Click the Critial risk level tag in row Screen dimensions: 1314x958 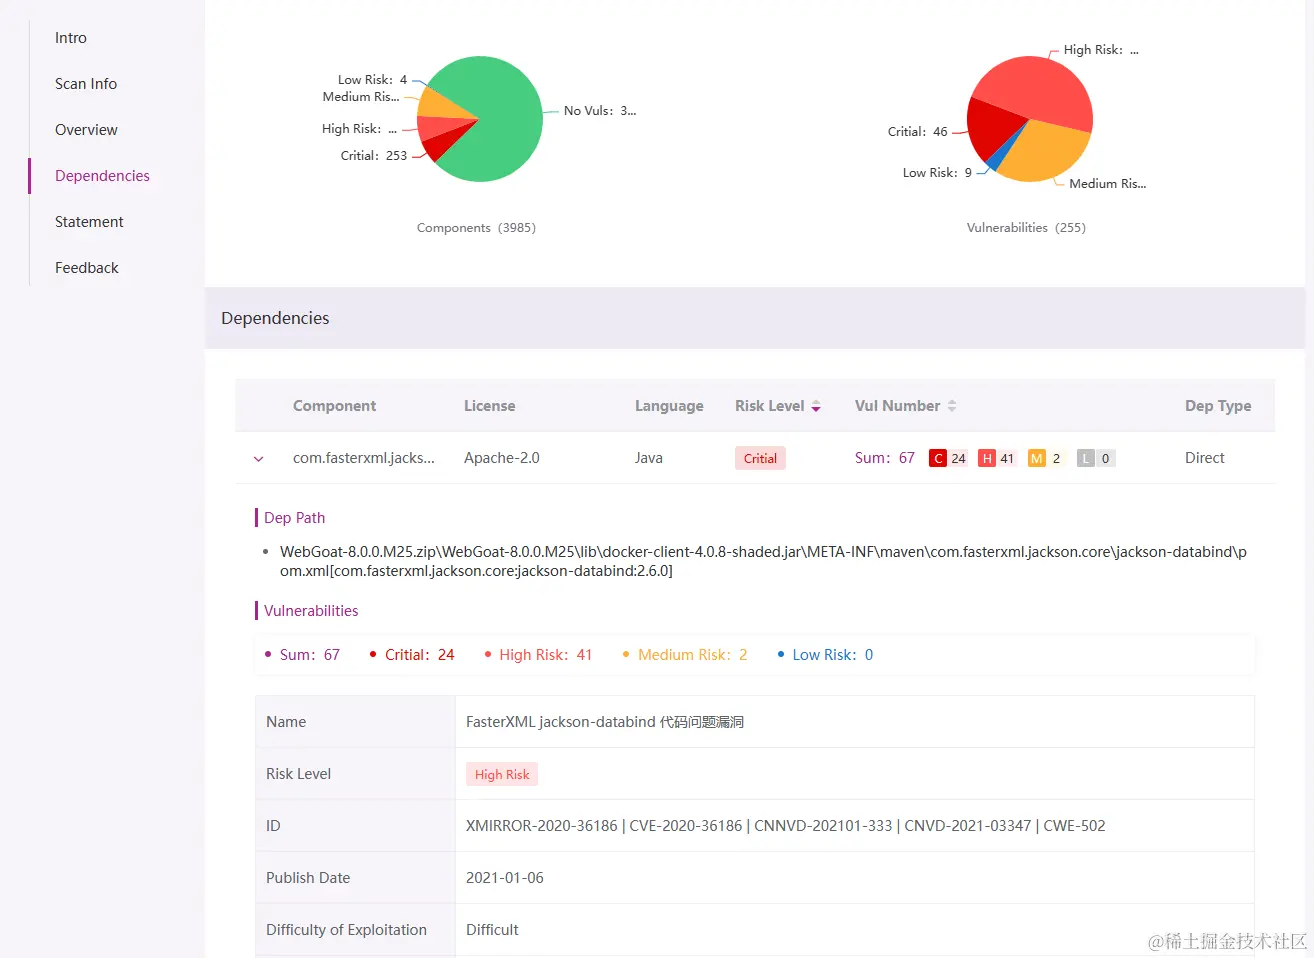[x=760, y=458]
